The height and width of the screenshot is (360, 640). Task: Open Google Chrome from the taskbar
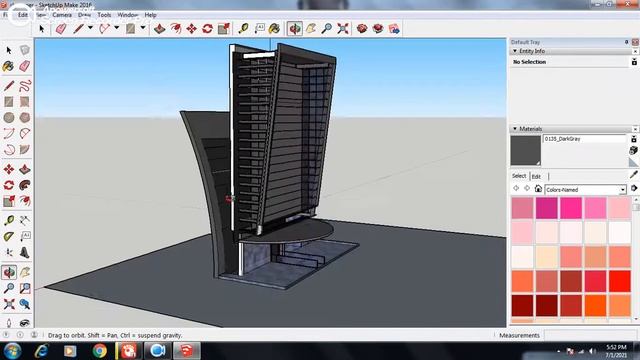(99, 351)
